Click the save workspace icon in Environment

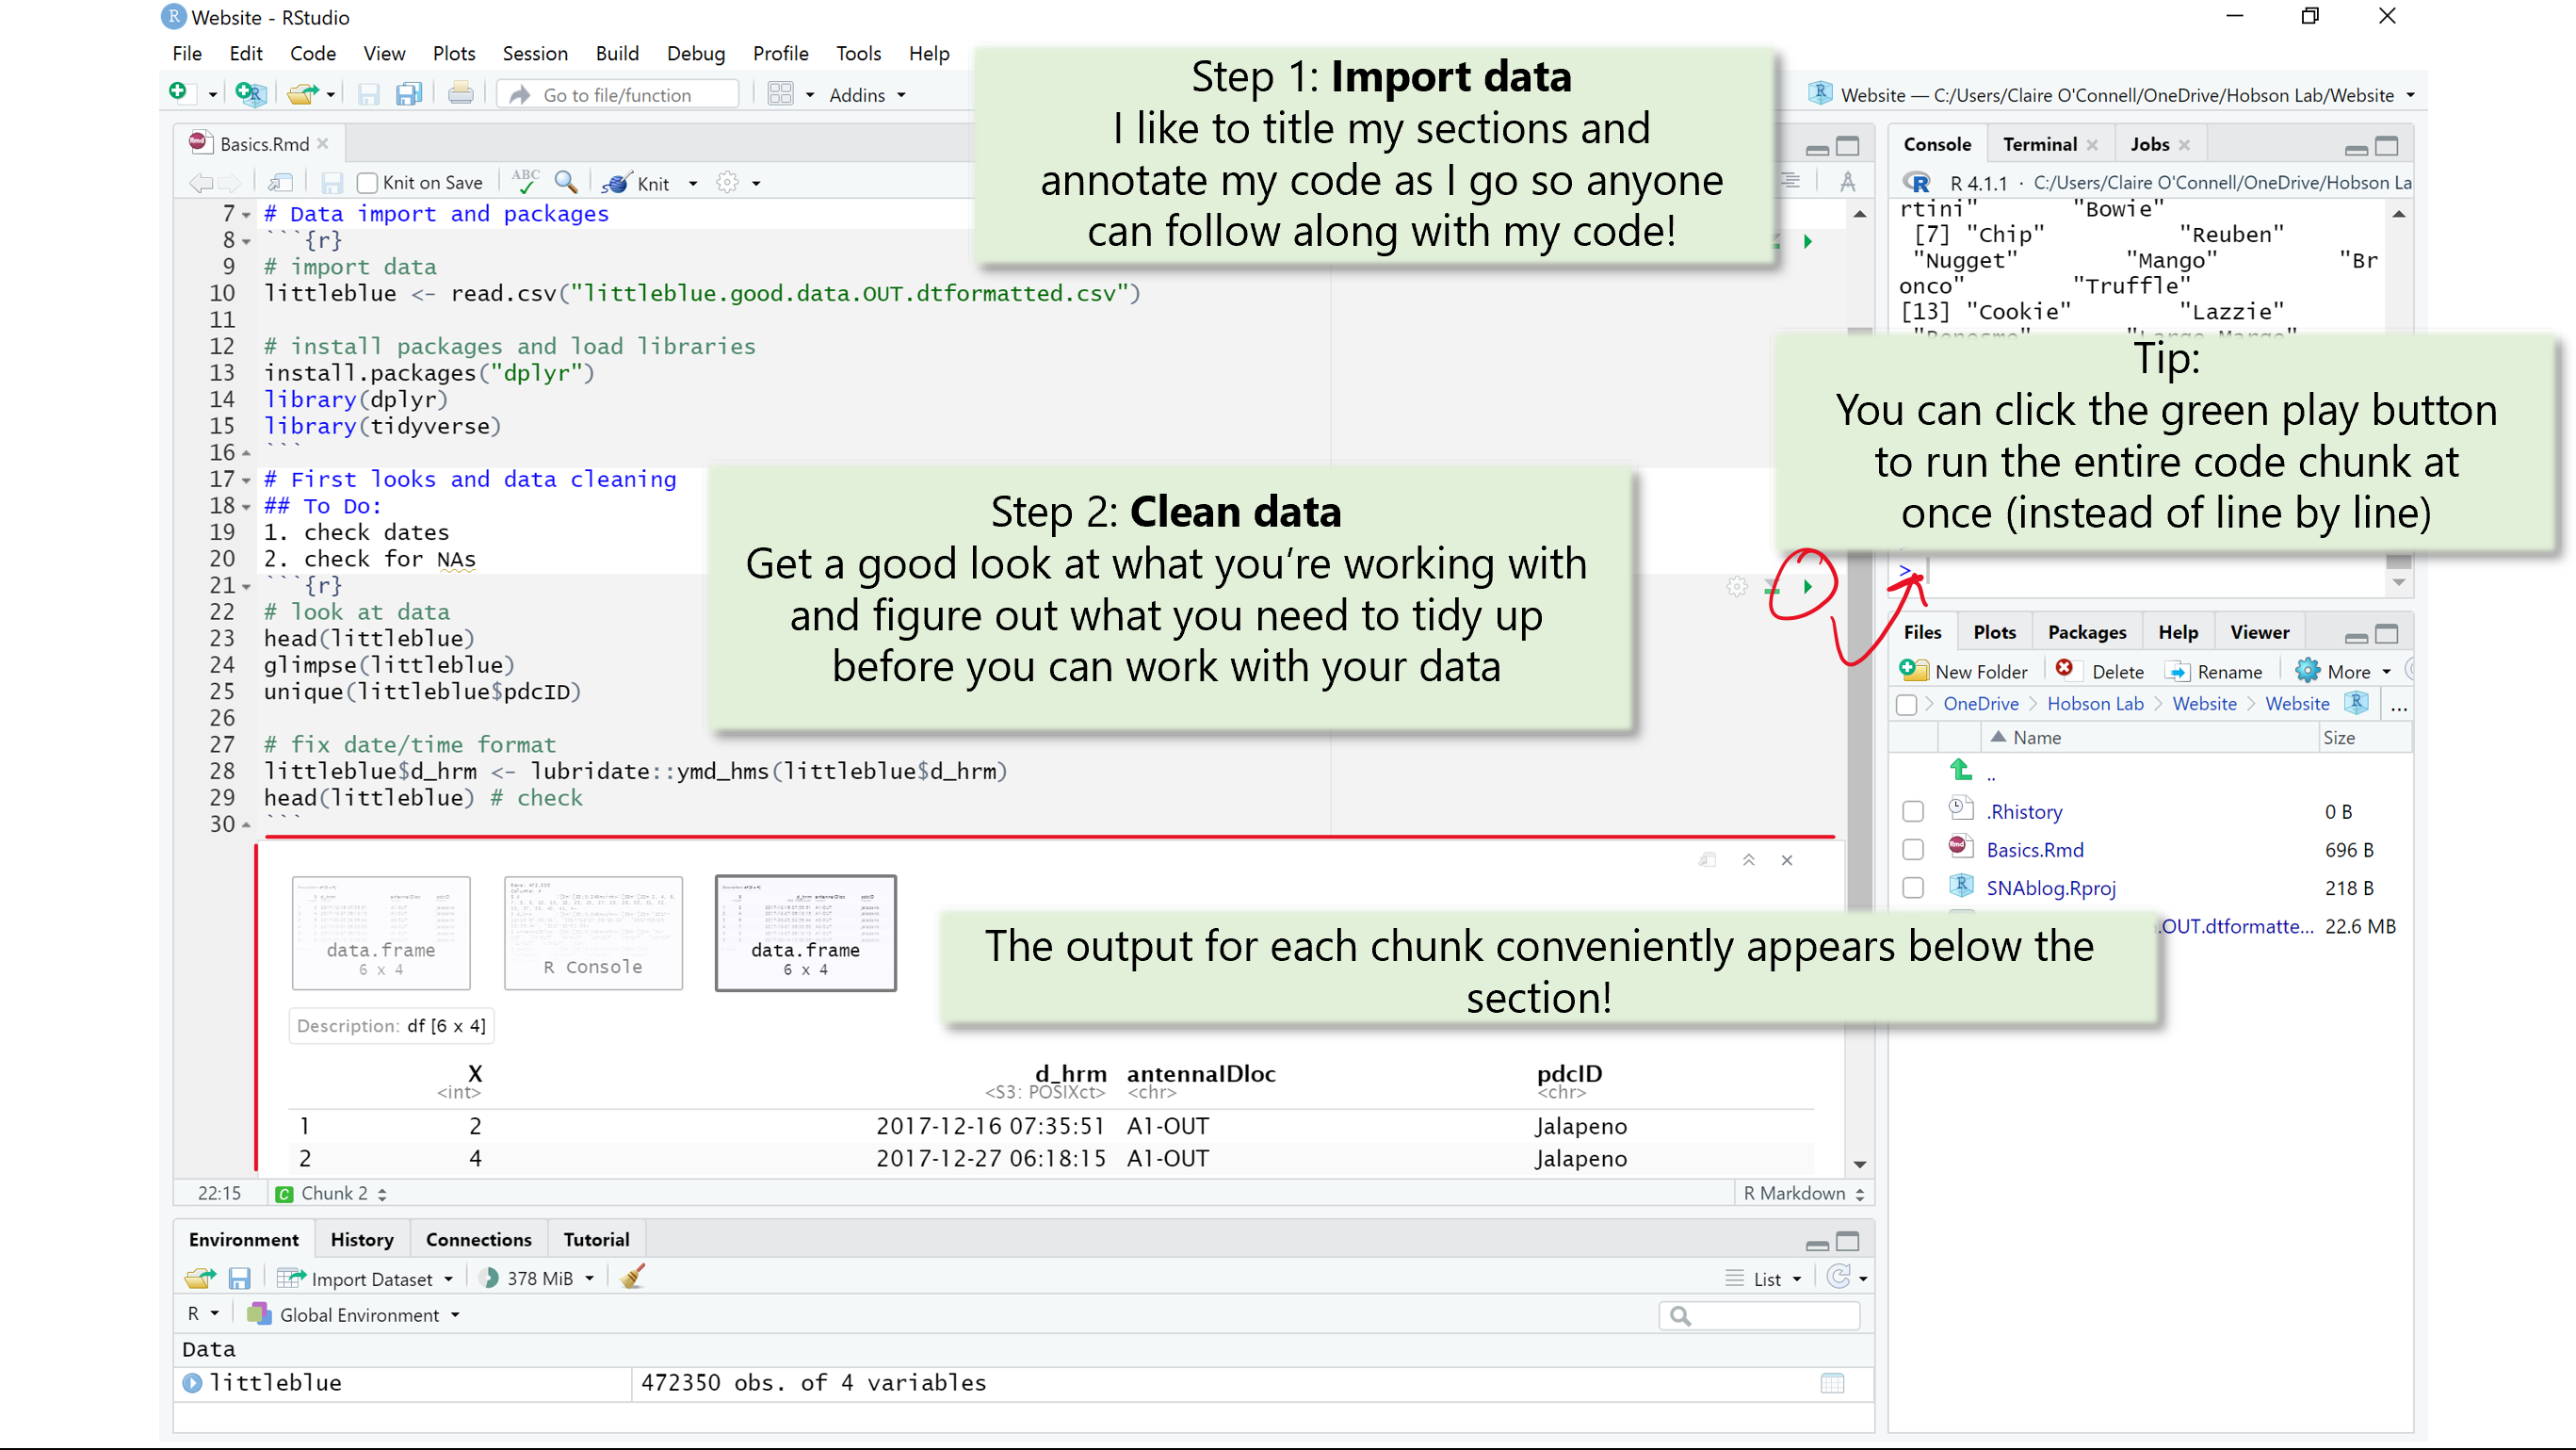pyautogui.click(x=239, y=1278)
